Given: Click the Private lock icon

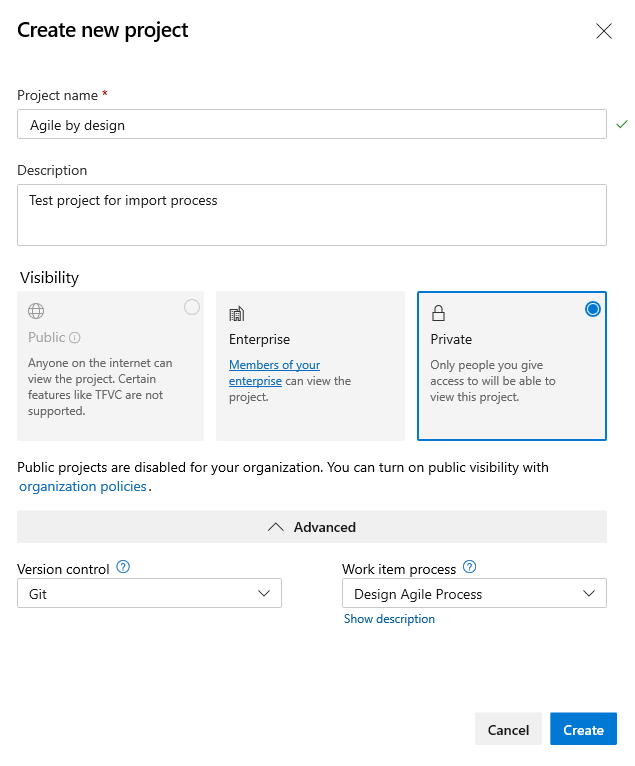Looking at the screenshot, I should click(x=438, y=313).
